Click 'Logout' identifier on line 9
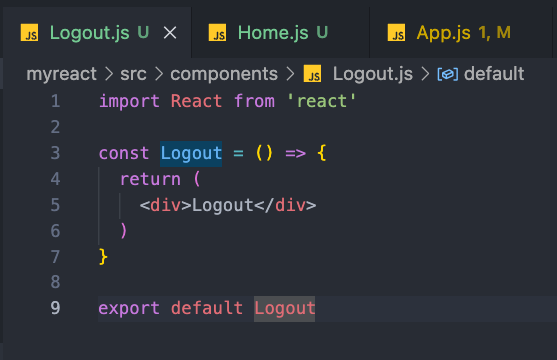 click(285, 308)
